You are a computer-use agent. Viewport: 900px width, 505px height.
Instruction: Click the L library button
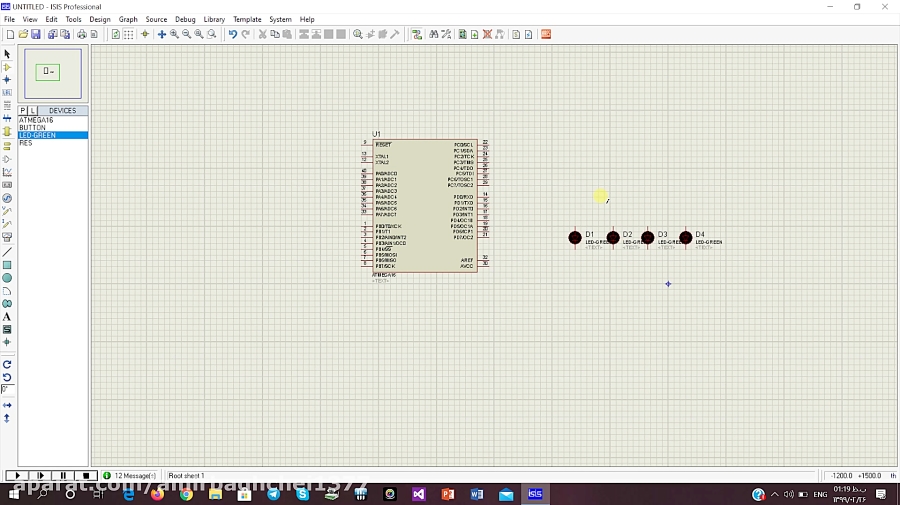(x=33, y=111)
